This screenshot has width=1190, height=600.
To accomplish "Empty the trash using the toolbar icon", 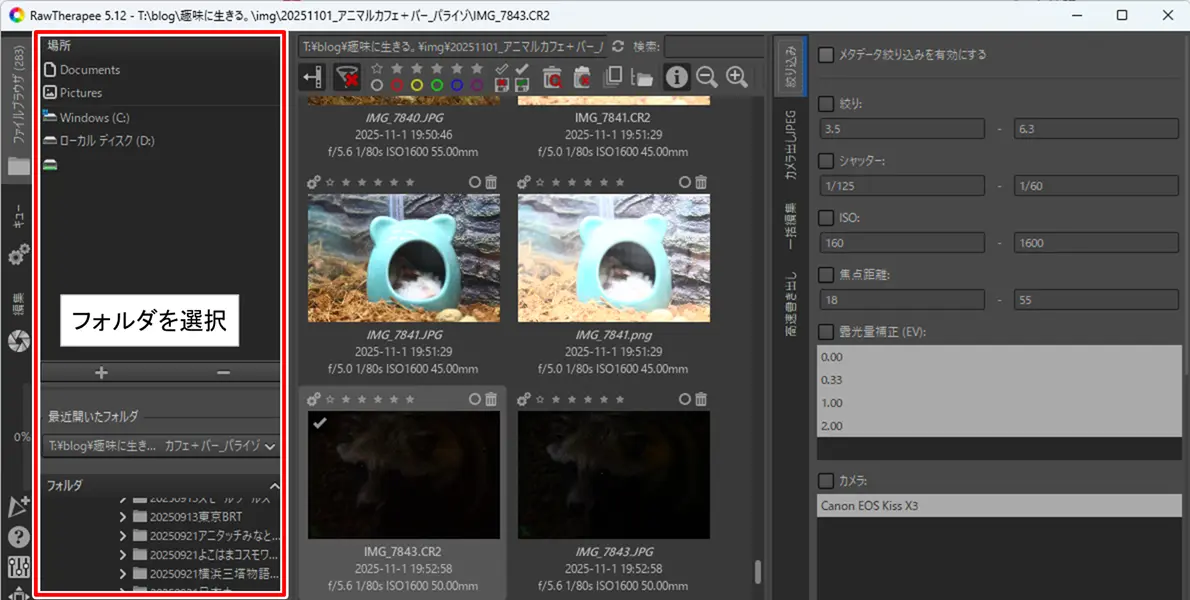I will (x=583, y=76).
